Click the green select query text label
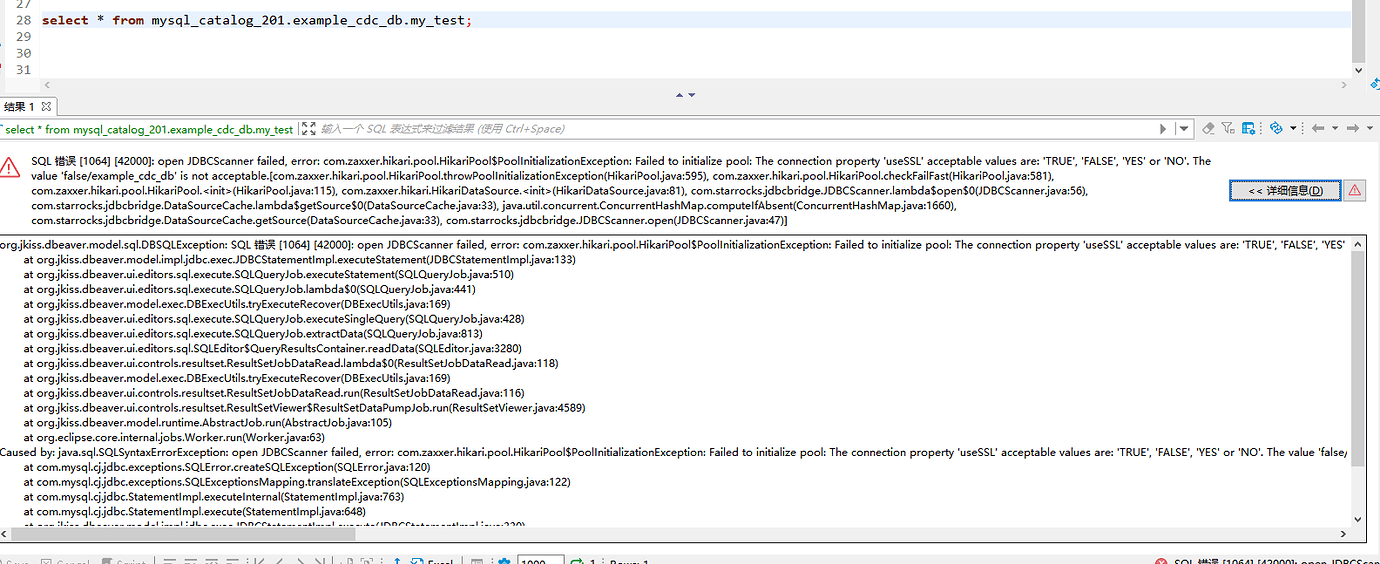The height and width of the screenshot is (564, 1380). [x=149, y=130]
